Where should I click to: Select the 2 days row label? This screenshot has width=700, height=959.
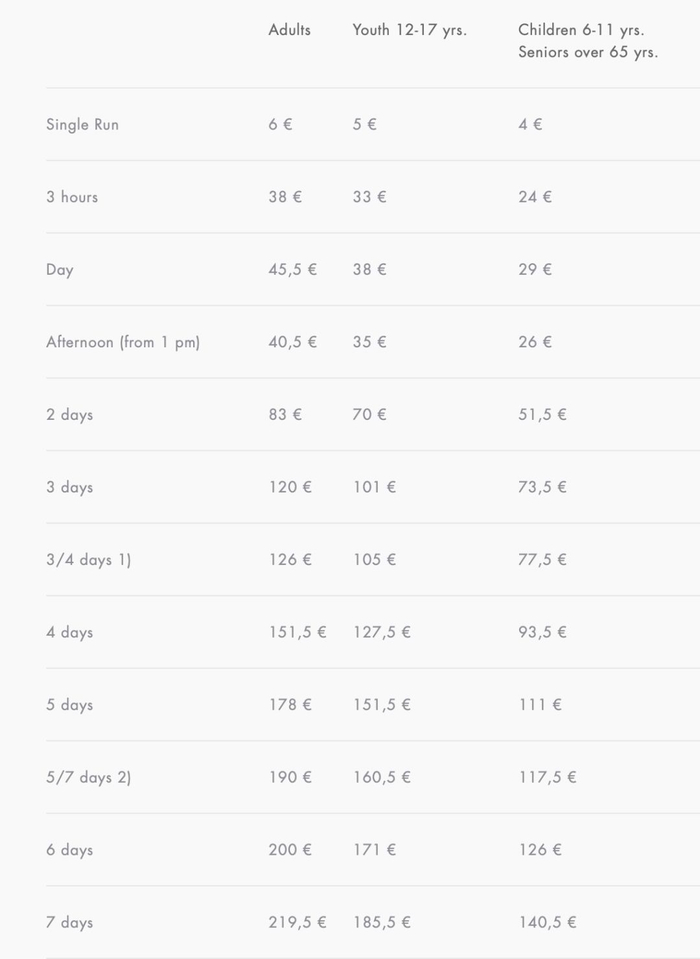[x=69, y=415]
